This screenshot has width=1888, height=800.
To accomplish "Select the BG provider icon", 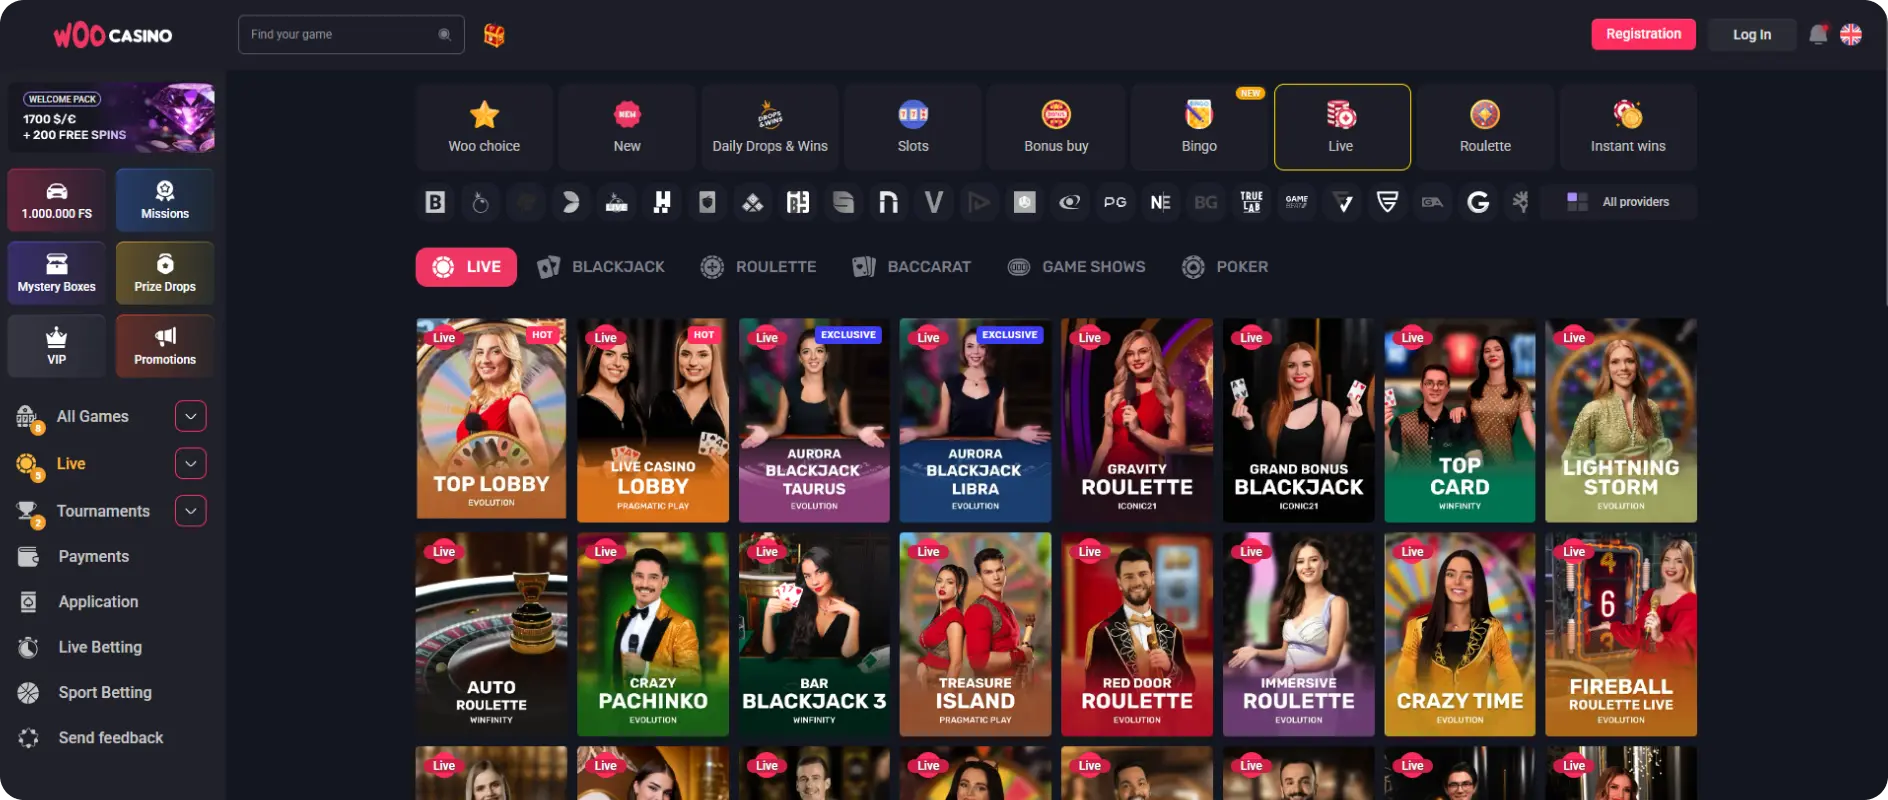I will pos(1206,202).
